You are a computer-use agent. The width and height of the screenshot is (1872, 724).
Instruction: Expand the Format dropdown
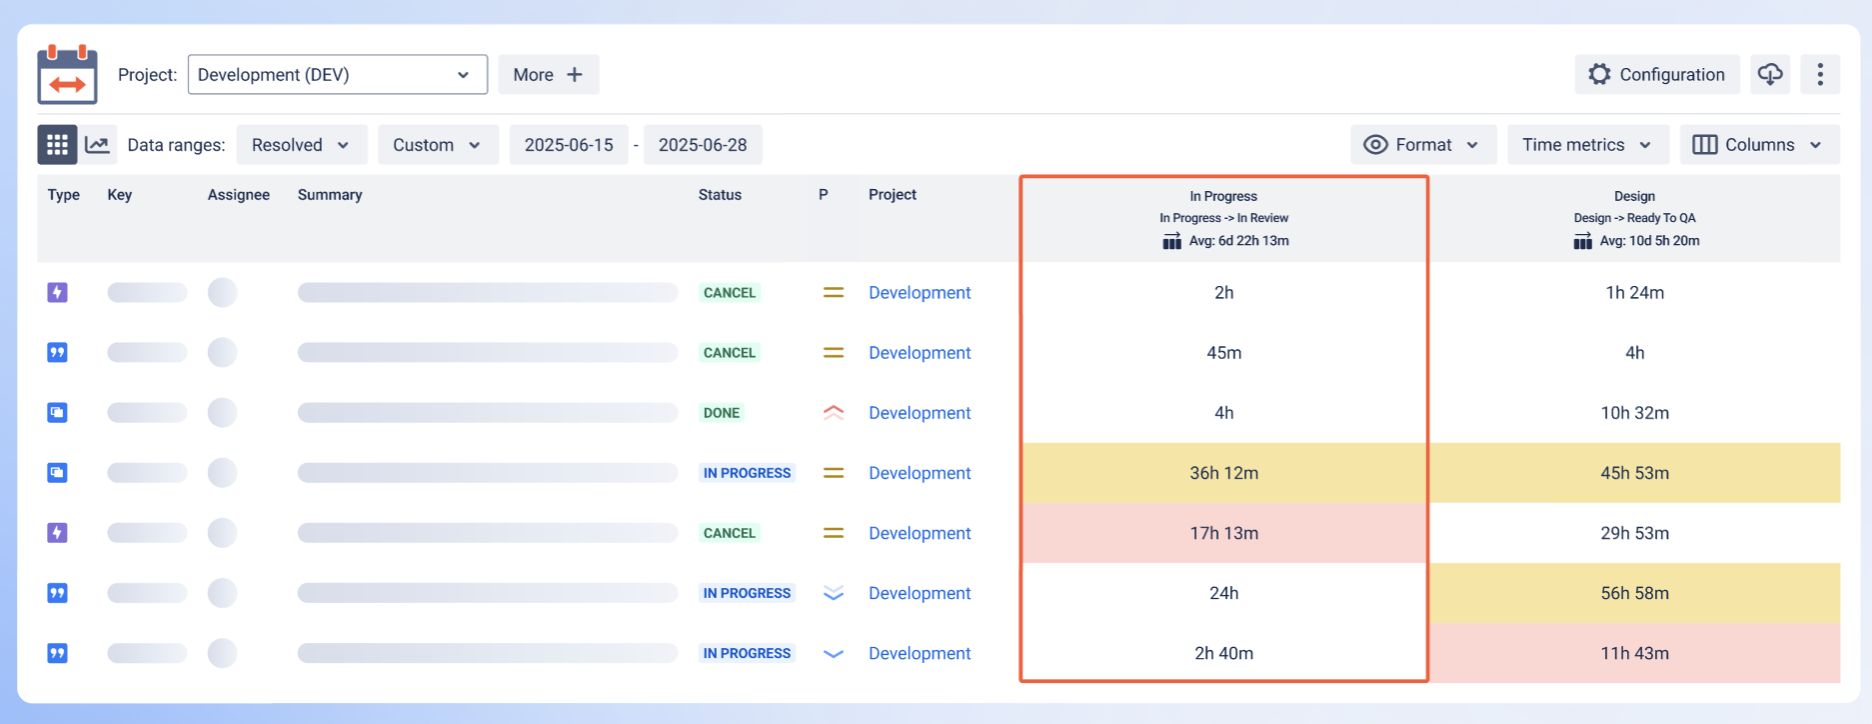tap(1423, 145)
